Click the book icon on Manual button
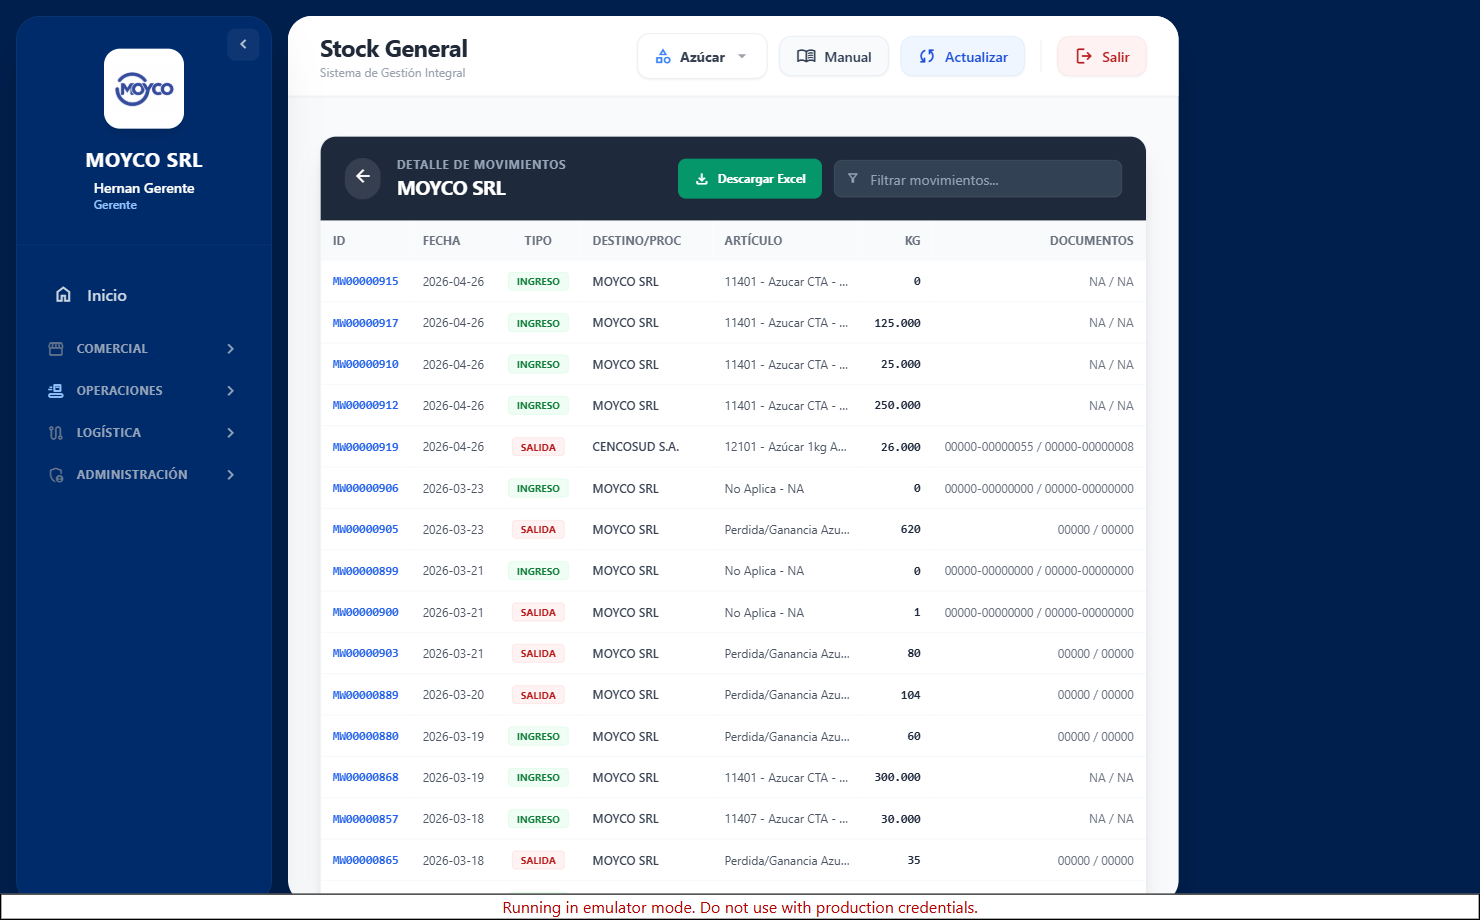Viewport: 1480px width, 920px height. tap(806, 57)
